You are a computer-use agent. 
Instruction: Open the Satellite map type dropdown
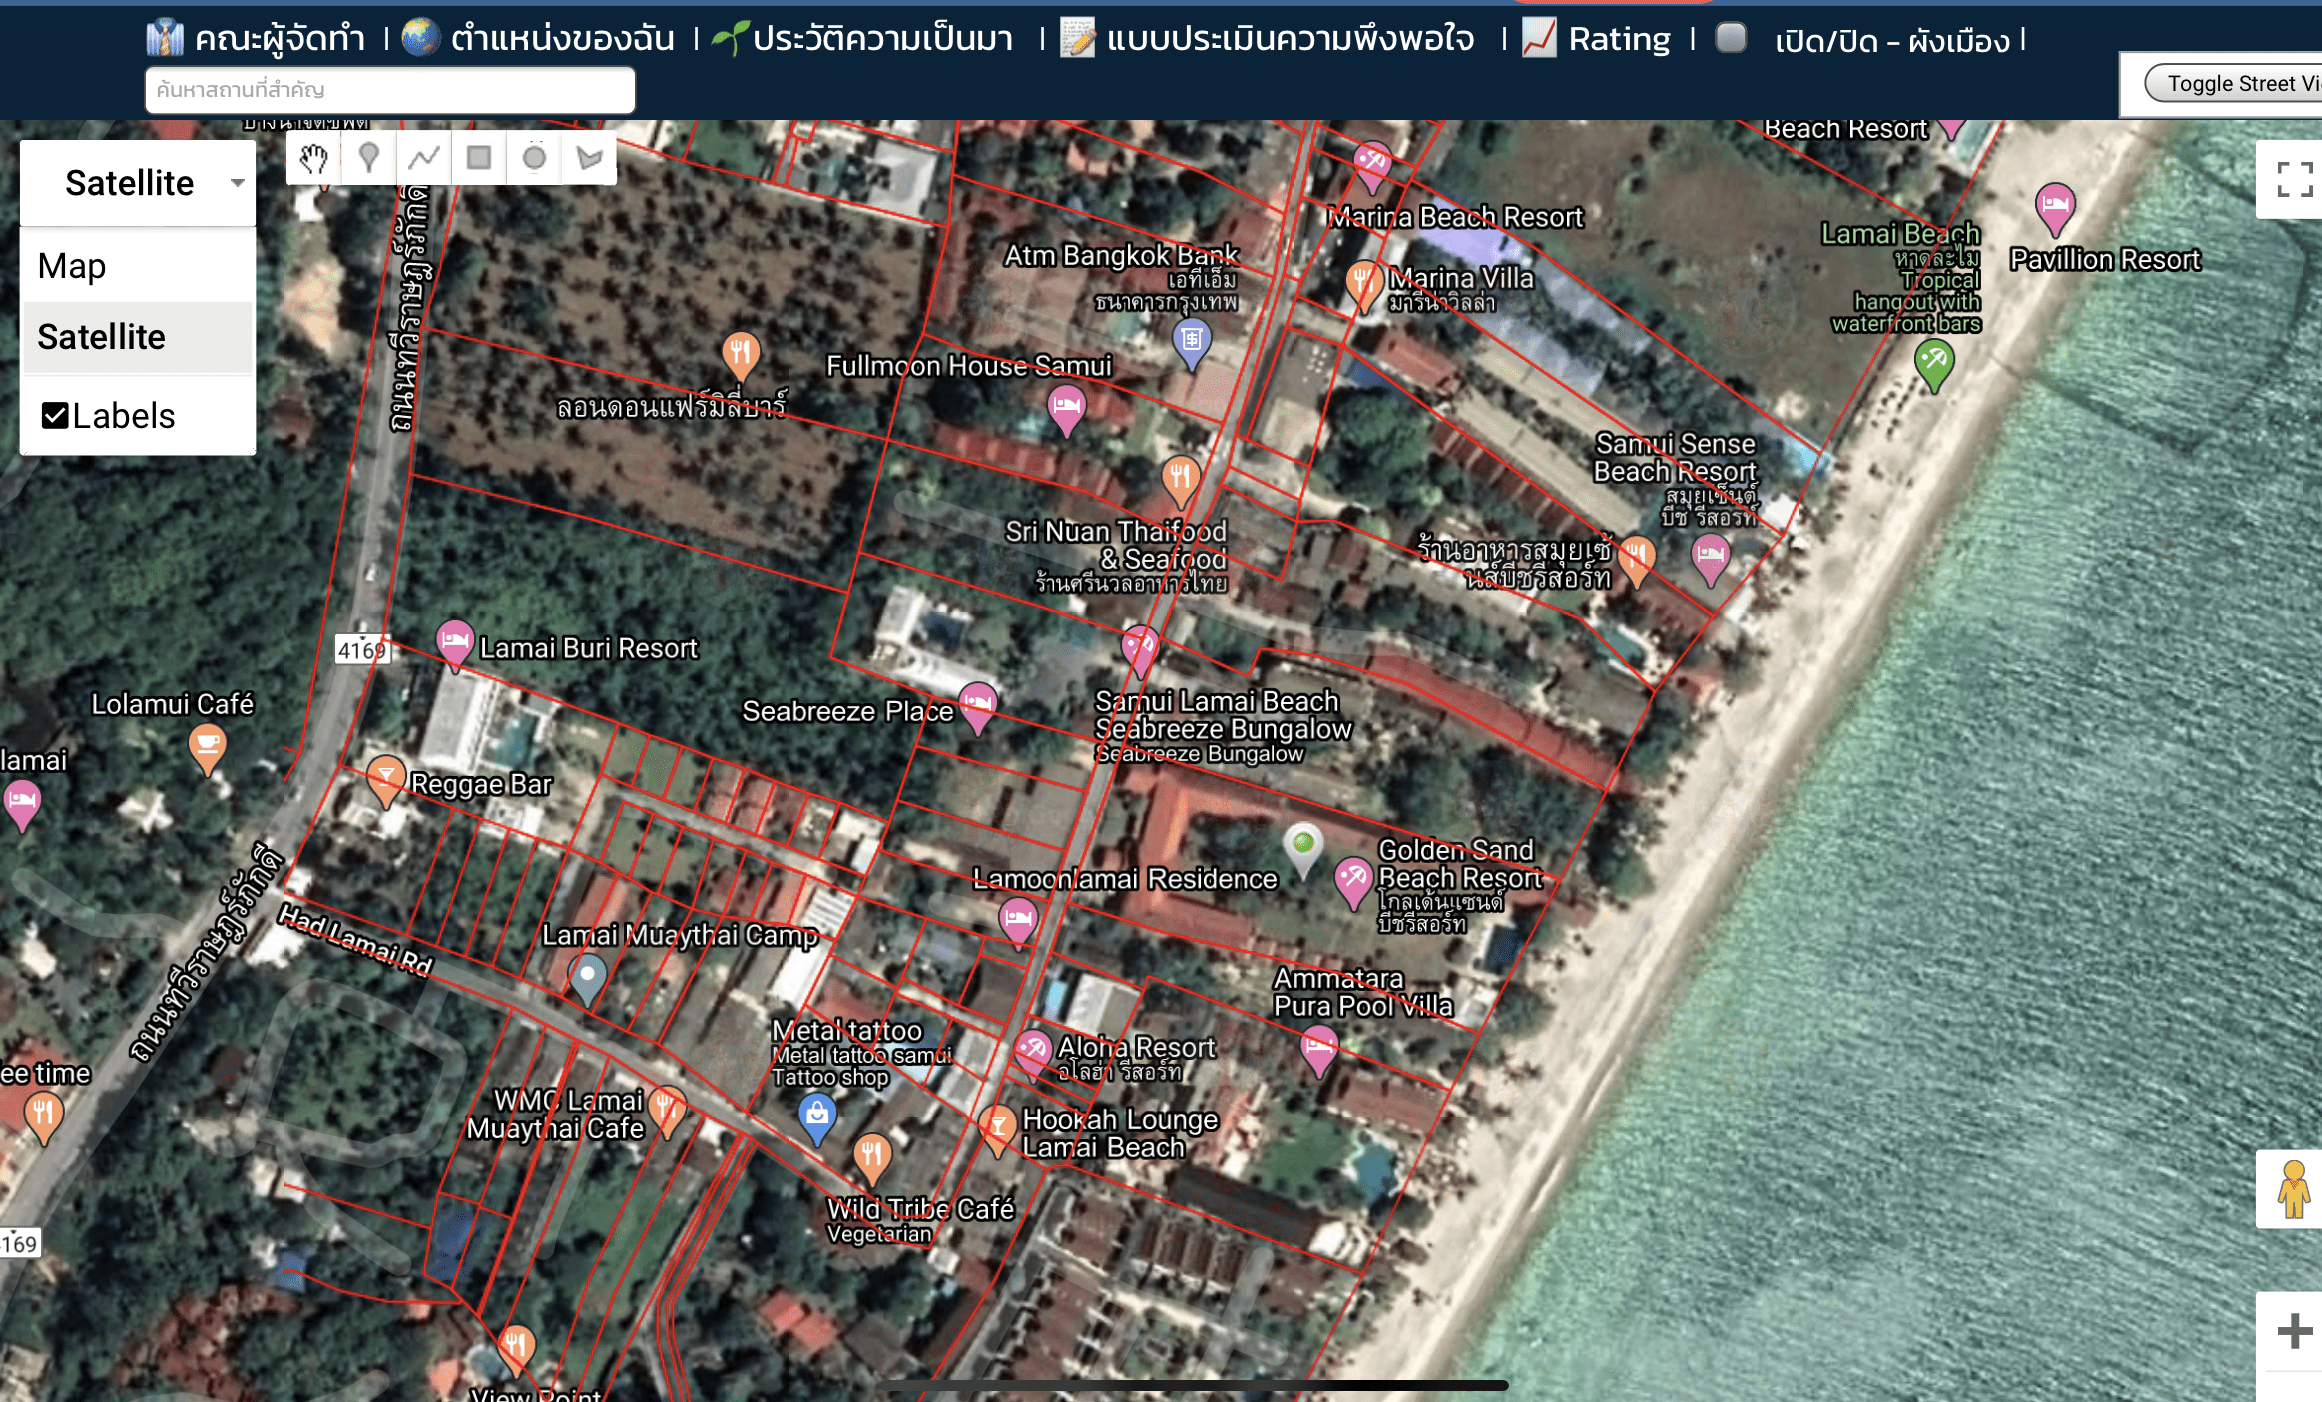(x=138, y=183)
